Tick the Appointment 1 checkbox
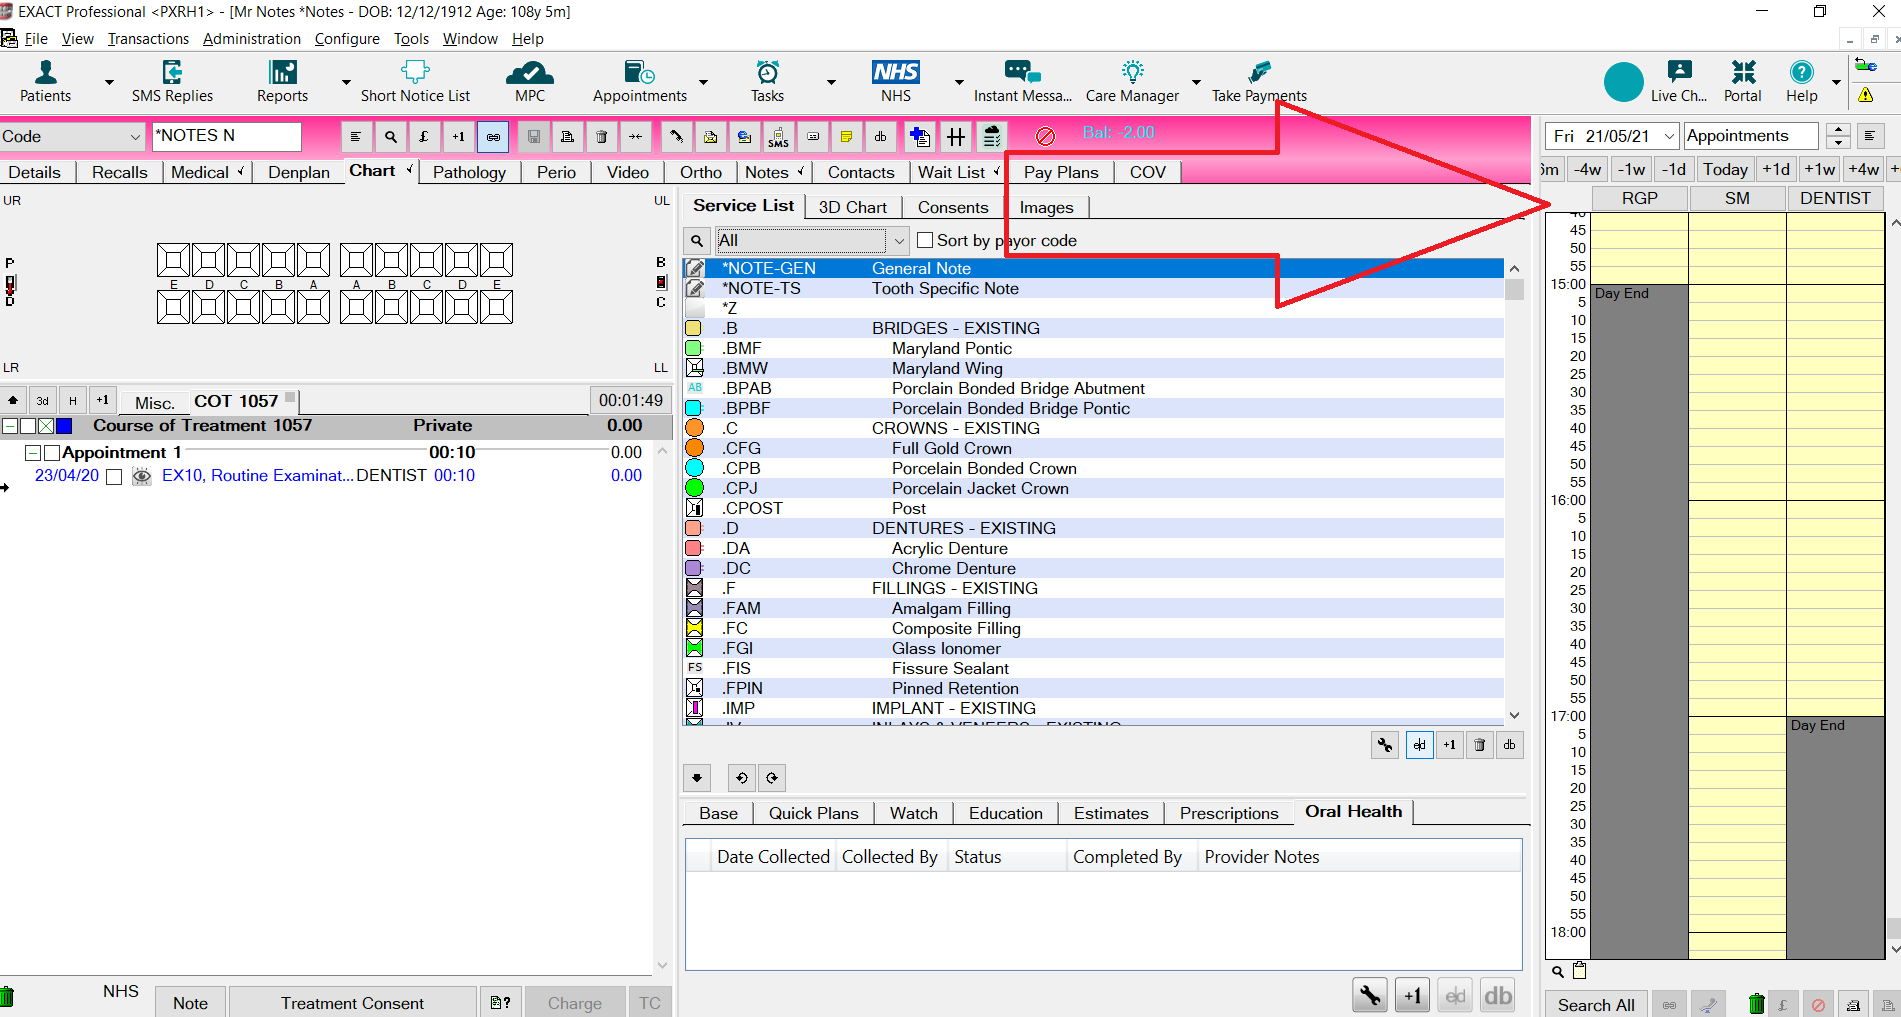 tap(52, 453)
